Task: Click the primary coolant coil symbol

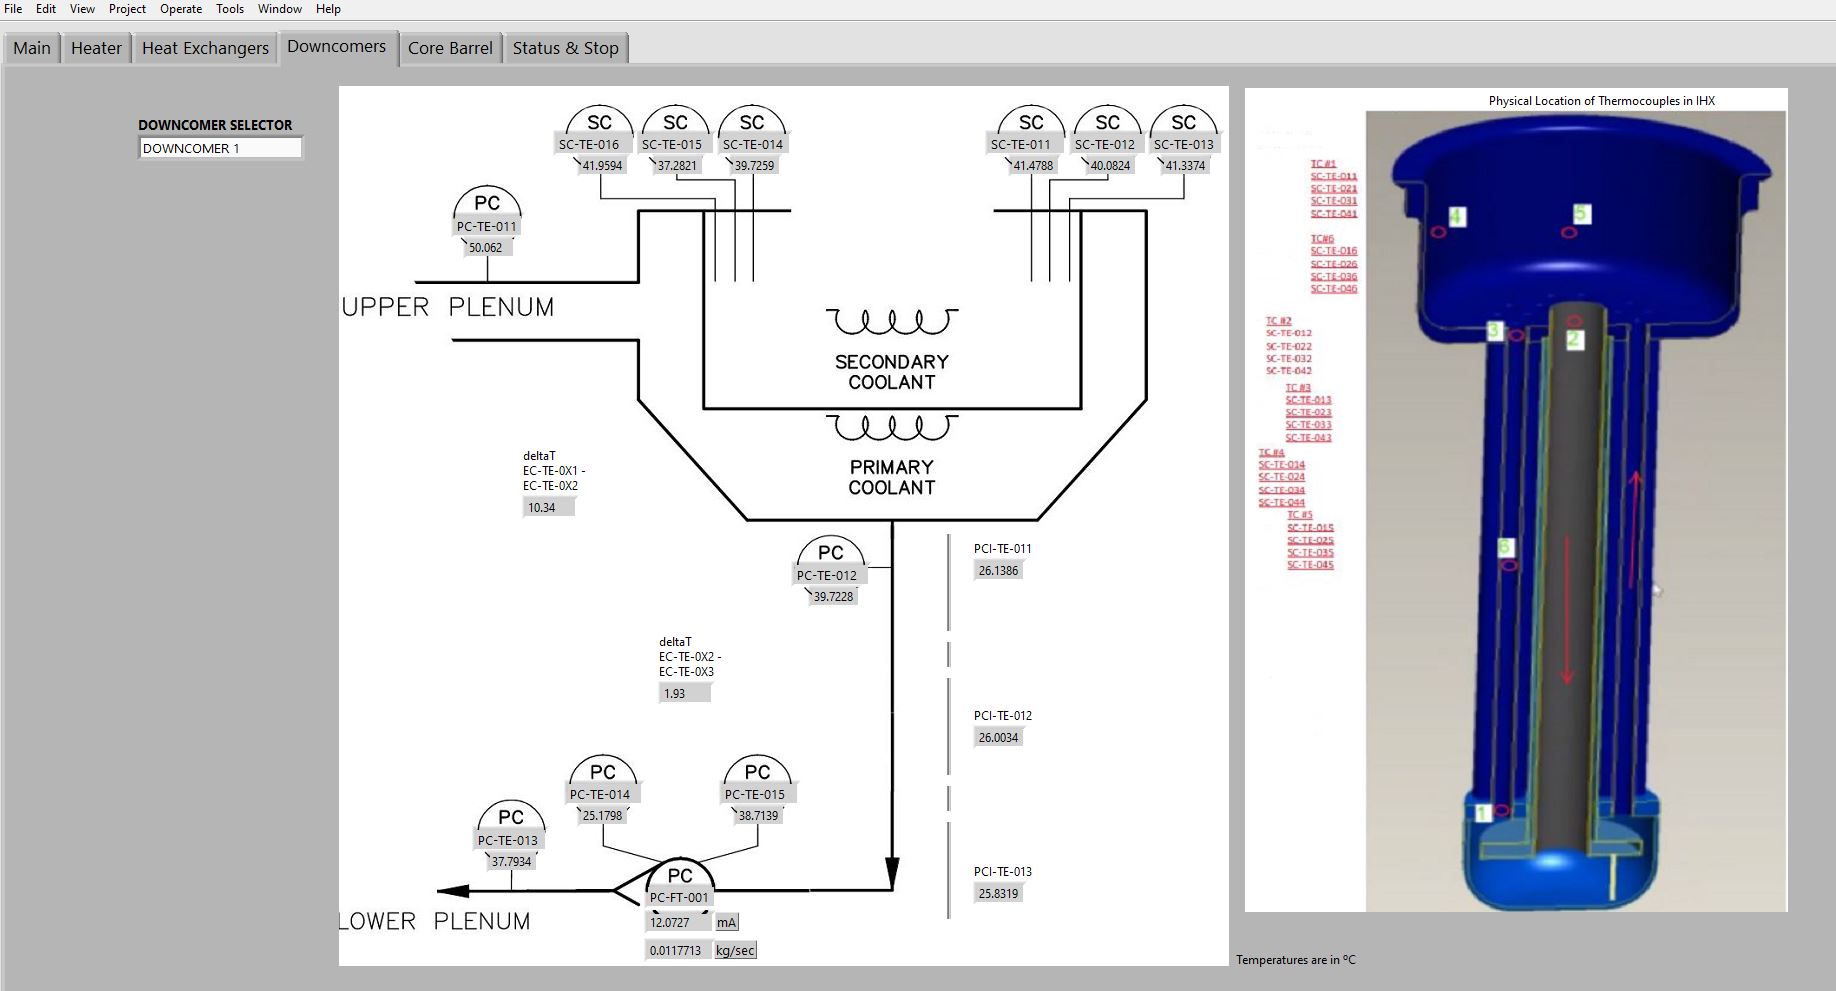Action: (891, 428)
